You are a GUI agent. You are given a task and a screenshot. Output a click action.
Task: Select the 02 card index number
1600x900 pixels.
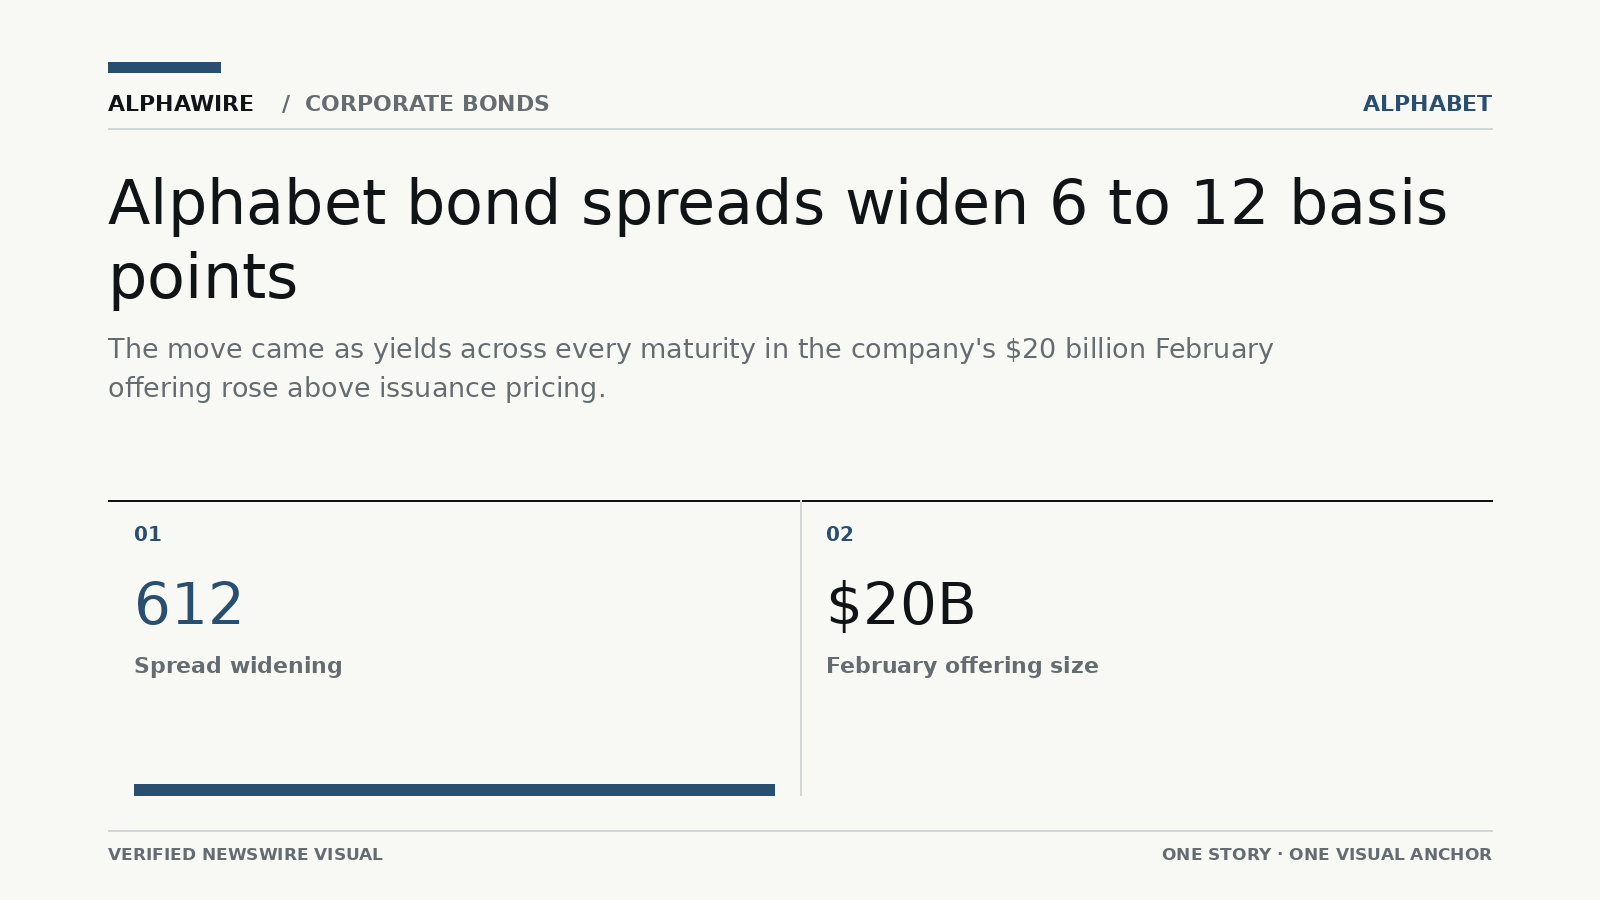840,535
